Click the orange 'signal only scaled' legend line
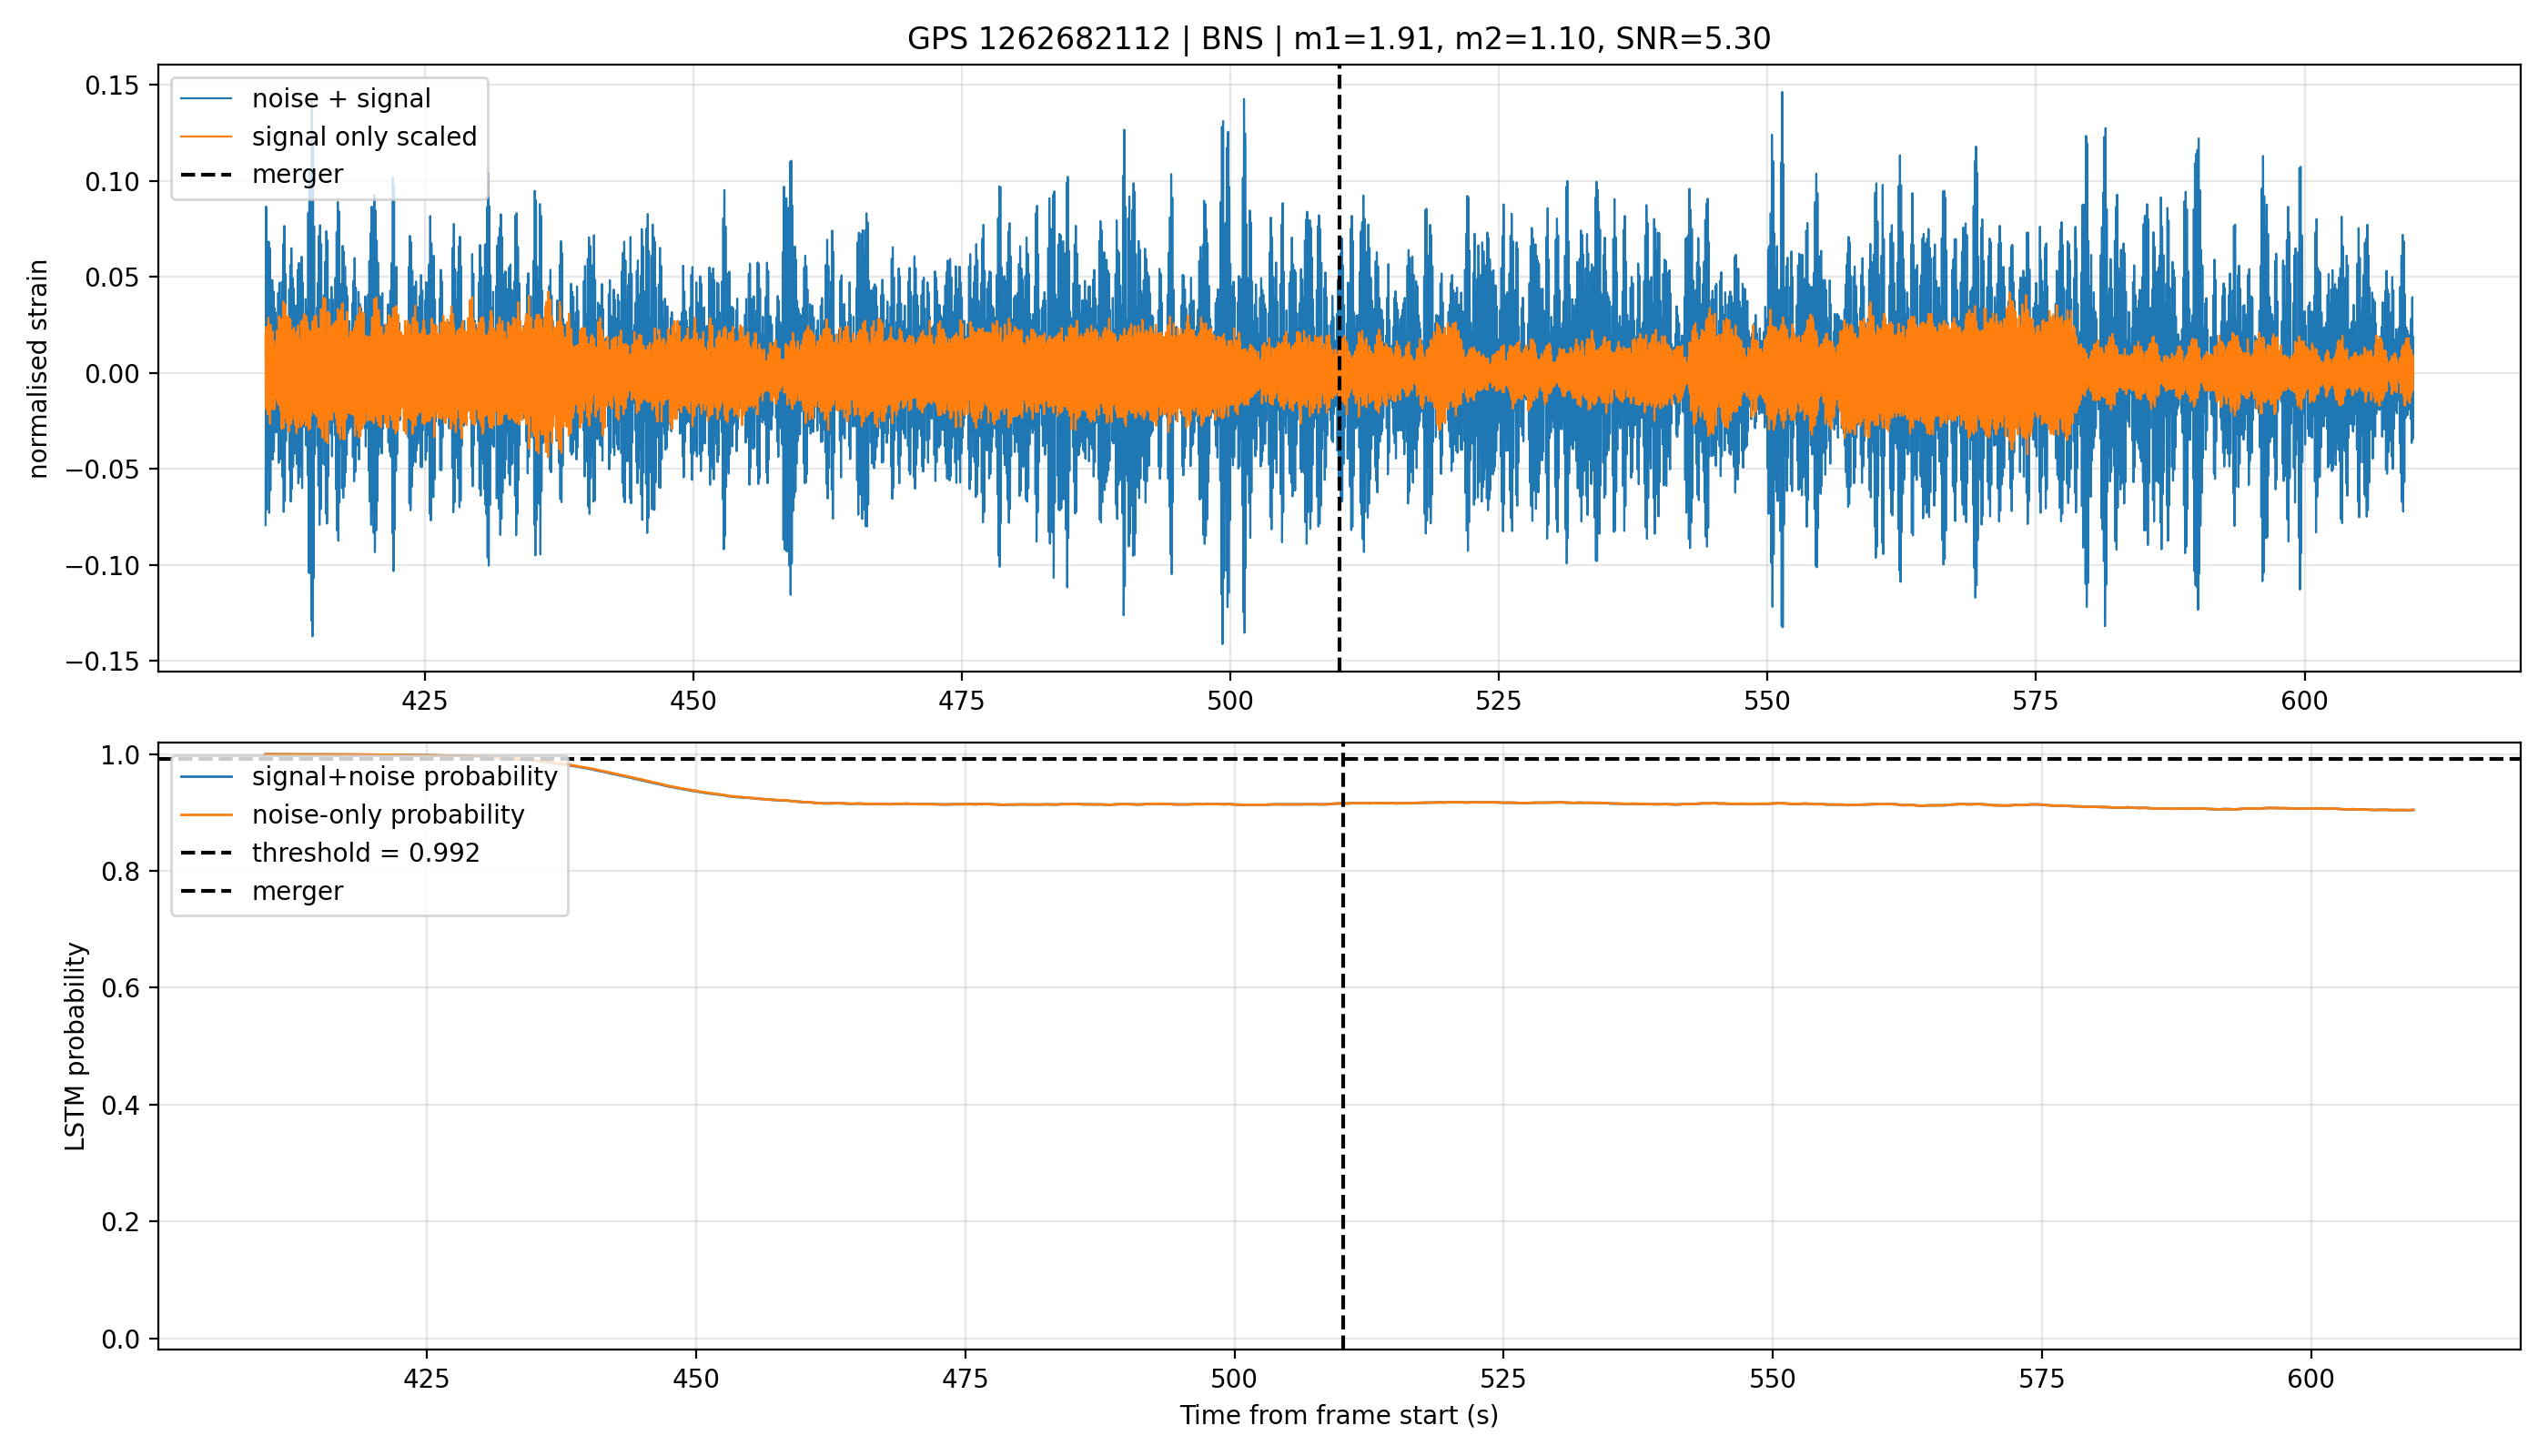The width and height of the screenshot is (2548, 1456). coord(207,137)
